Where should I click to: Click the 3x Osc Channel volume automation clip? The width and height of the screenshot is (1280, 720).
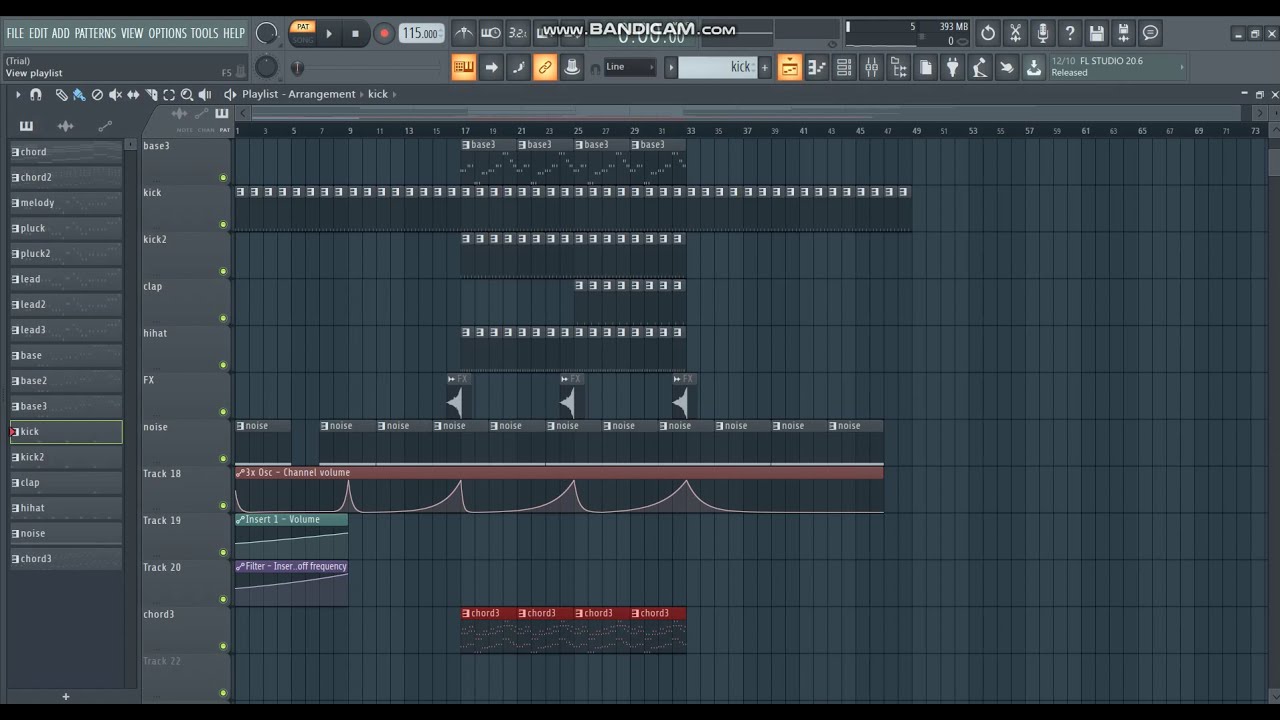click(x=559, y=490)
